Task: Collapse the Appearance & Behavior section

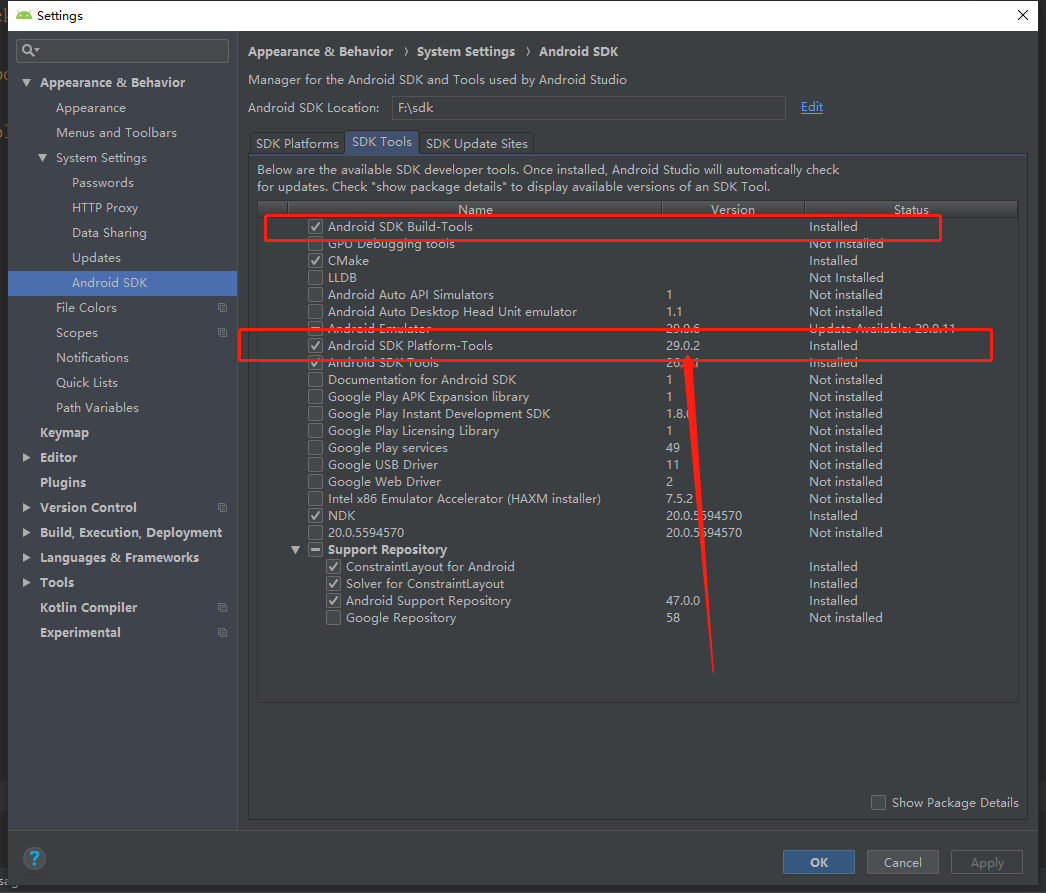Action: (26, 82)
